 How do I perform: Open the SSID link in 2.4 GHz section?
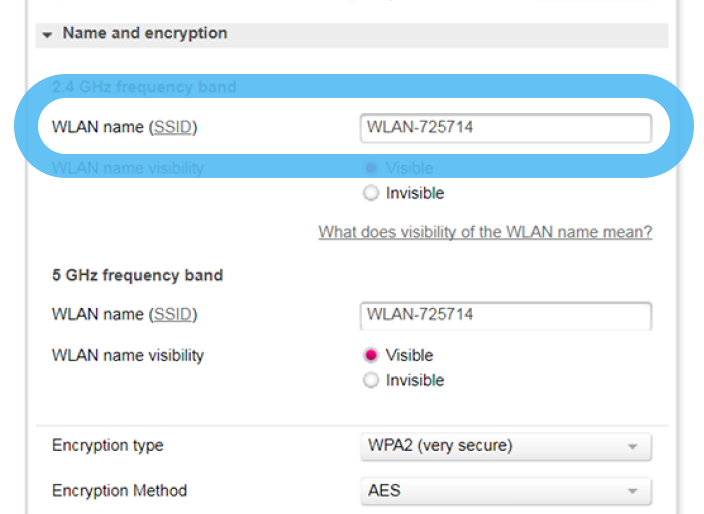[173, 128]
